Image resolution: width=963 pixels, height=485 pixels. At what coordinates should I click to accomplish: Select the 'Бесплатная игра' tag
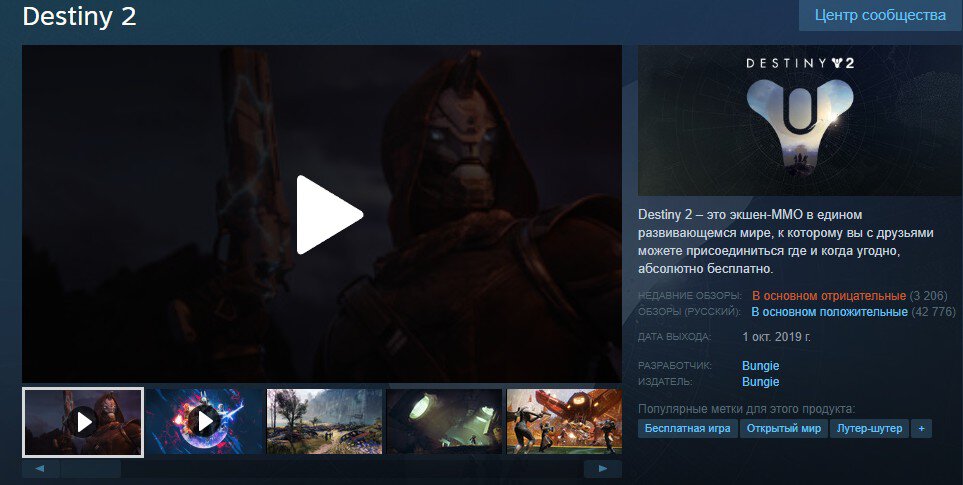coord(688,429)
